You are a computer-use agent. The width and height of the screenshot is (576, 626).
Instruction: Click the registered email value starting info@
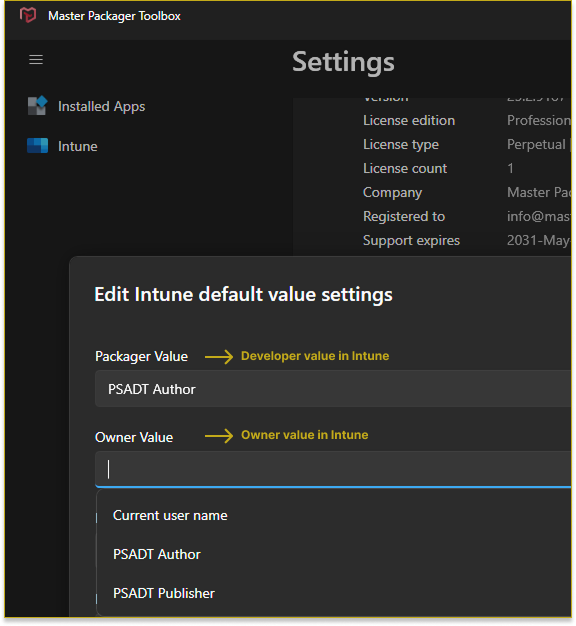(x=538, y=216)
